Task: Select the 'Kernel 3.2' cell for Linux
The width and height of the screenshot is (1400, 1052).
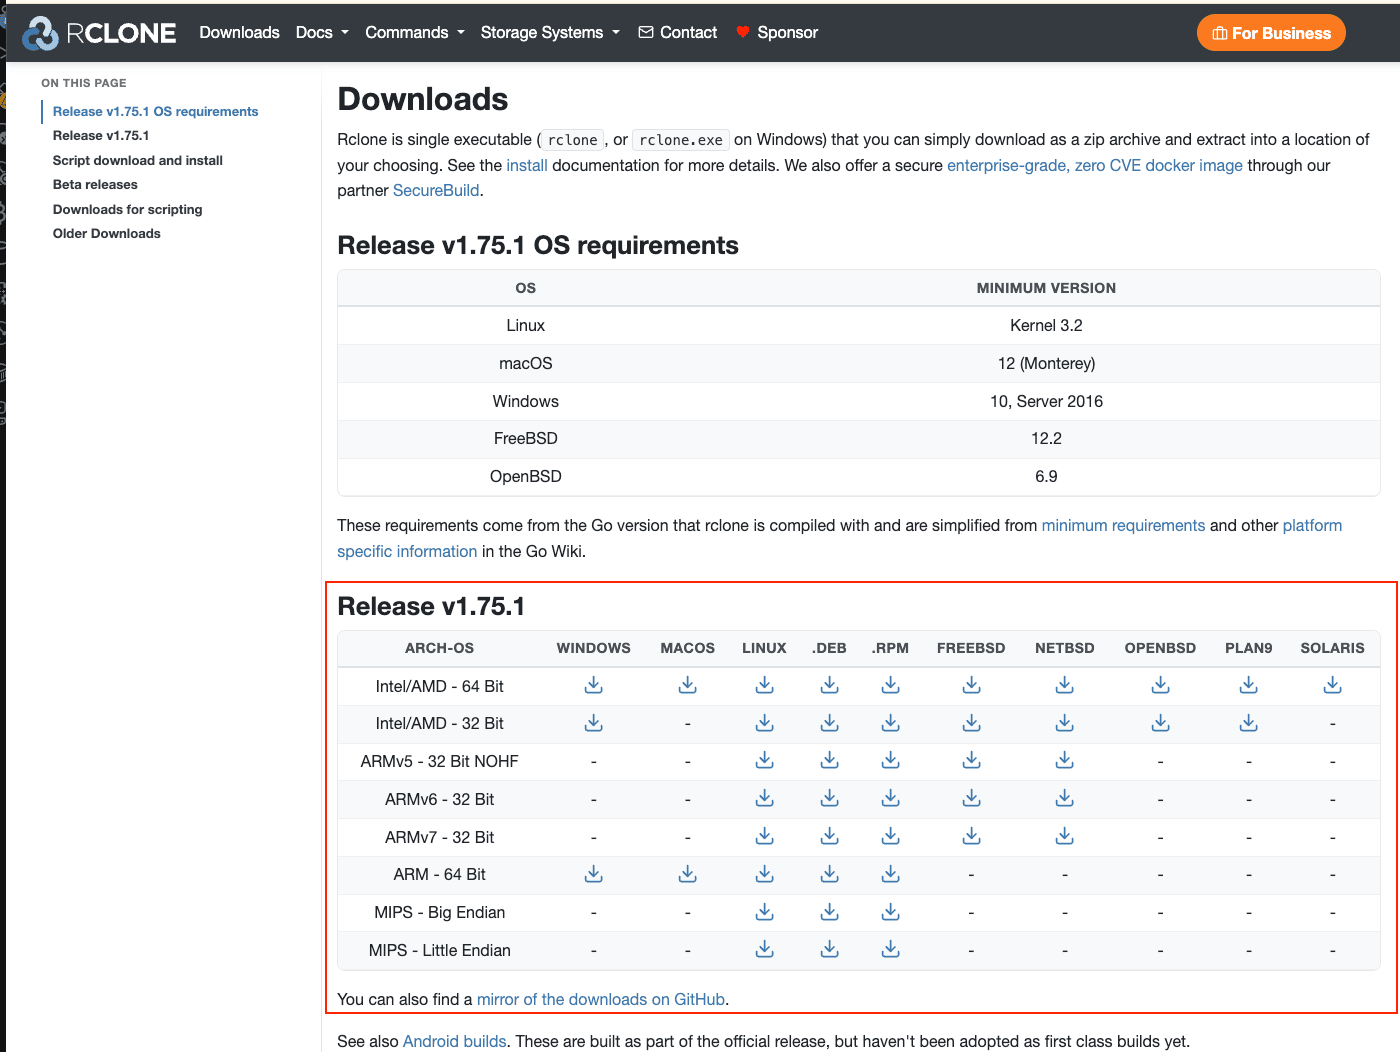Action: [x=1046, y=325]
